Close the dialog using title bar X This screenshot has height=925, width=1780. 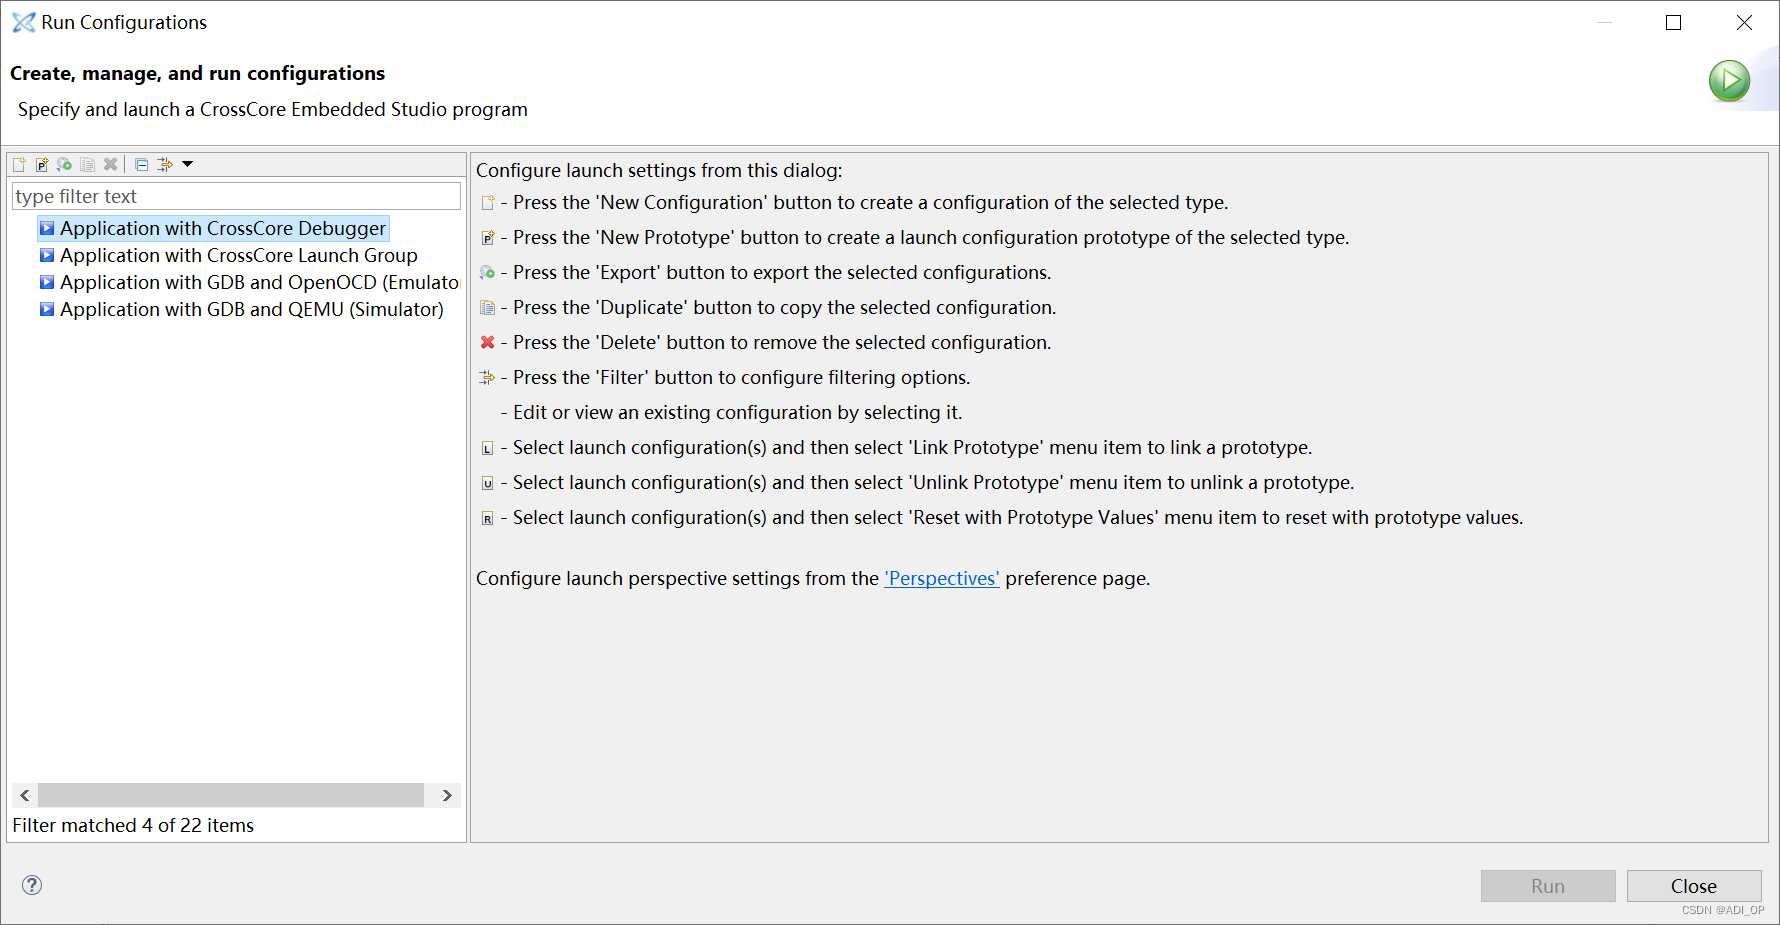pyautogui.click(x=1744, y=22)
